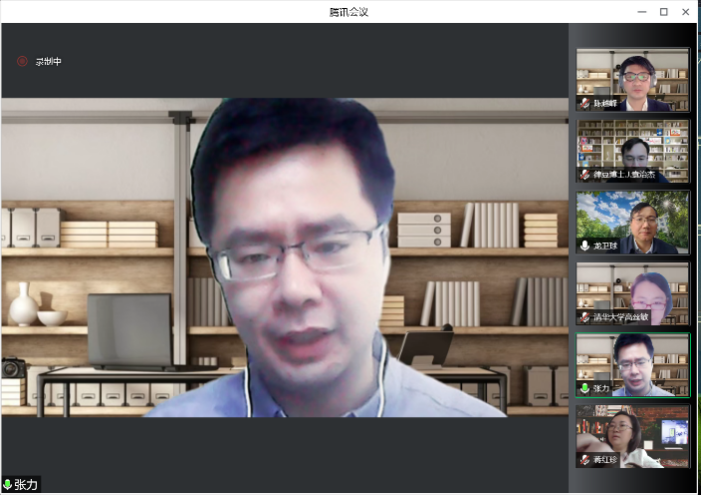
Task: Maximize the 腾讯会议 window
Action: 663,11
